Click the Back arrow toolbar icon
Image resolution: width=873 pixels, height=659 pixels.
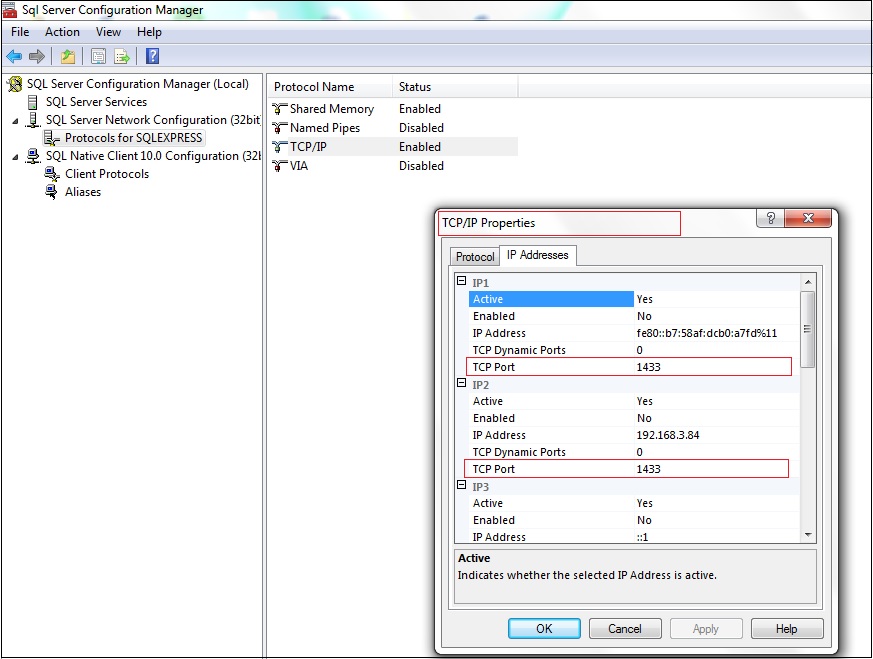pyautogui.click(x=14, y=56)
